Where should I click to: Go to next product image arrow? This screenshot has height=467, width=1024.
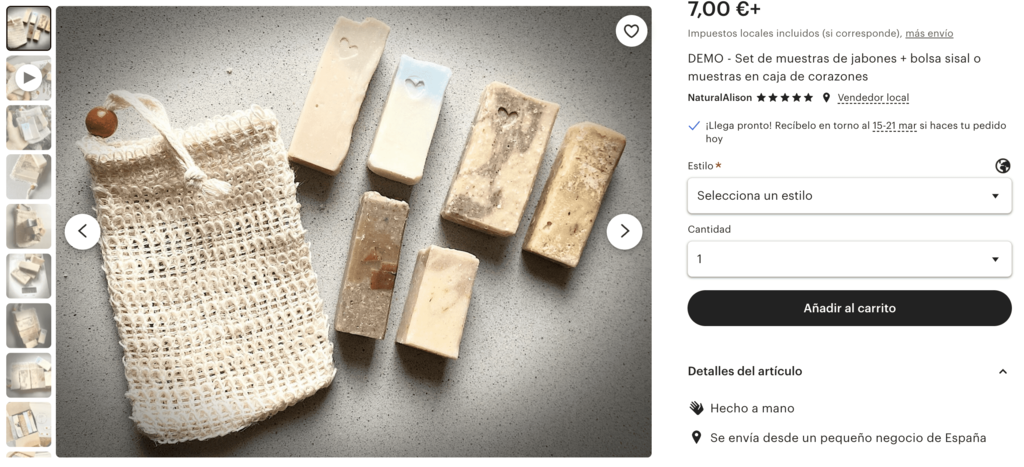[624, 231]
